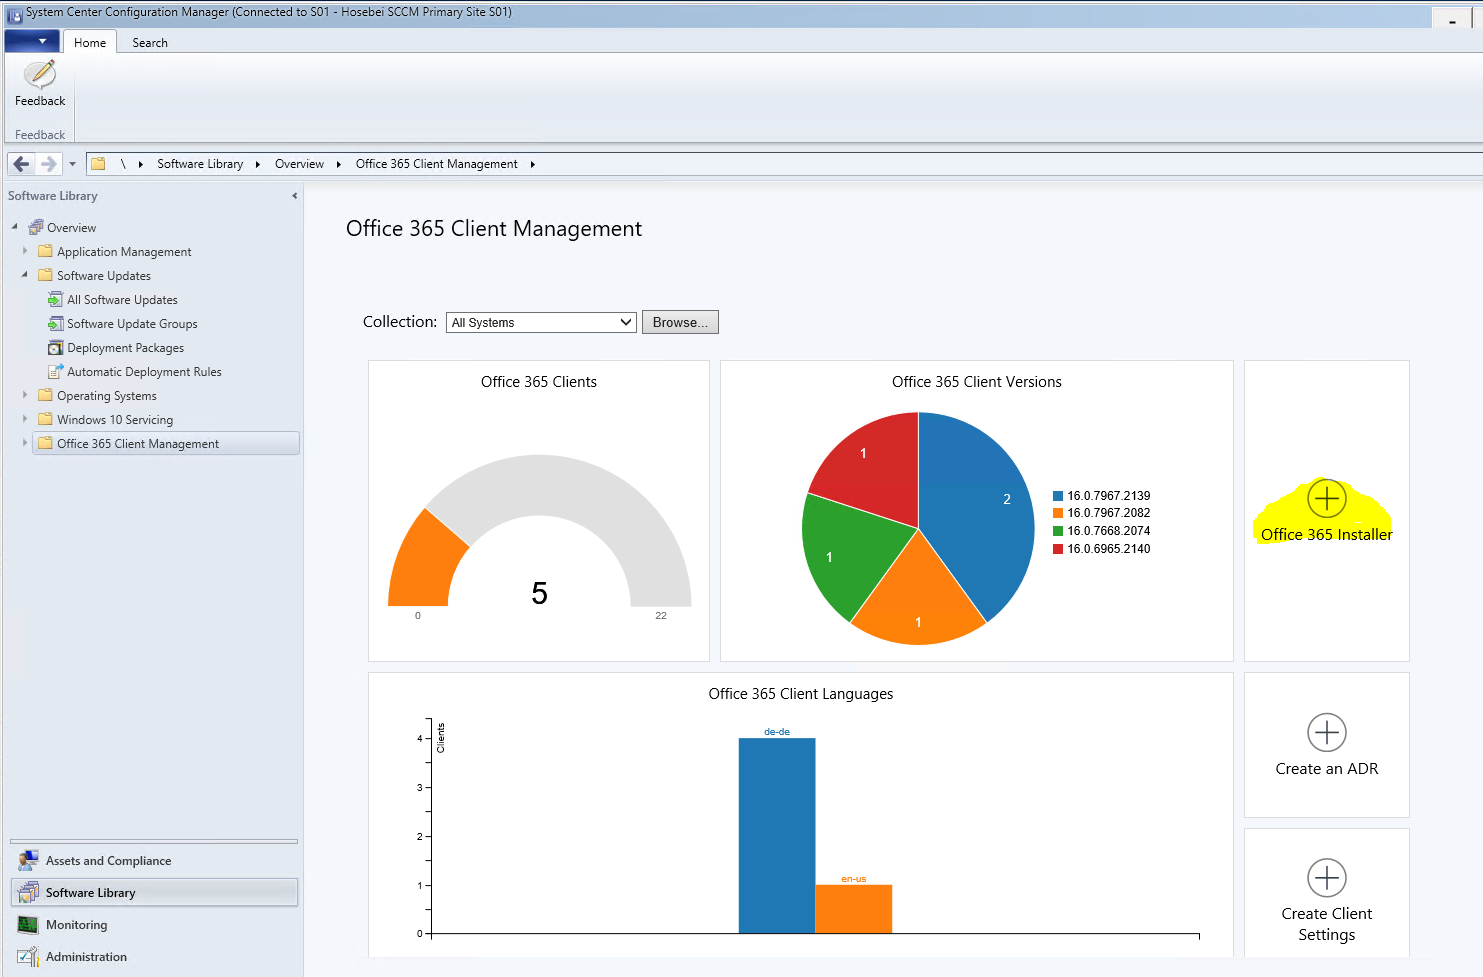1483x977 pixels.
Task: Select Office 365 Client Management breadcrumb
Action: point(437,164)
